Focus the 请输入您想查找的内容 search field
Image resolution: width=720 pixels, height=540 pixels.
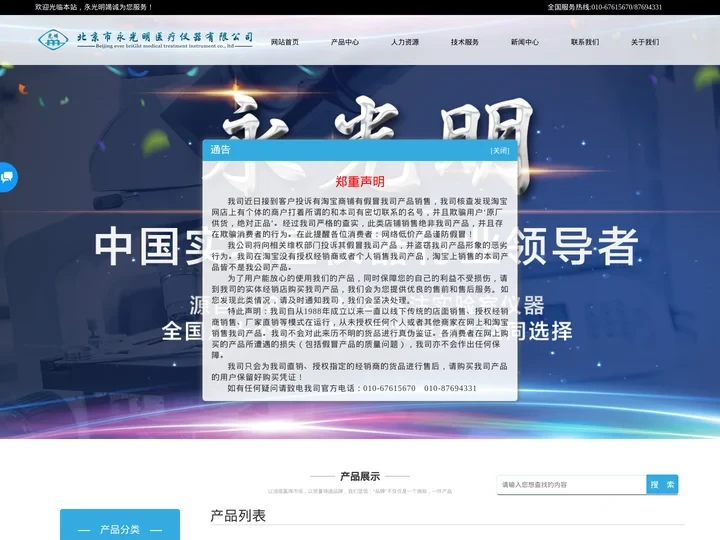point(572,484)
